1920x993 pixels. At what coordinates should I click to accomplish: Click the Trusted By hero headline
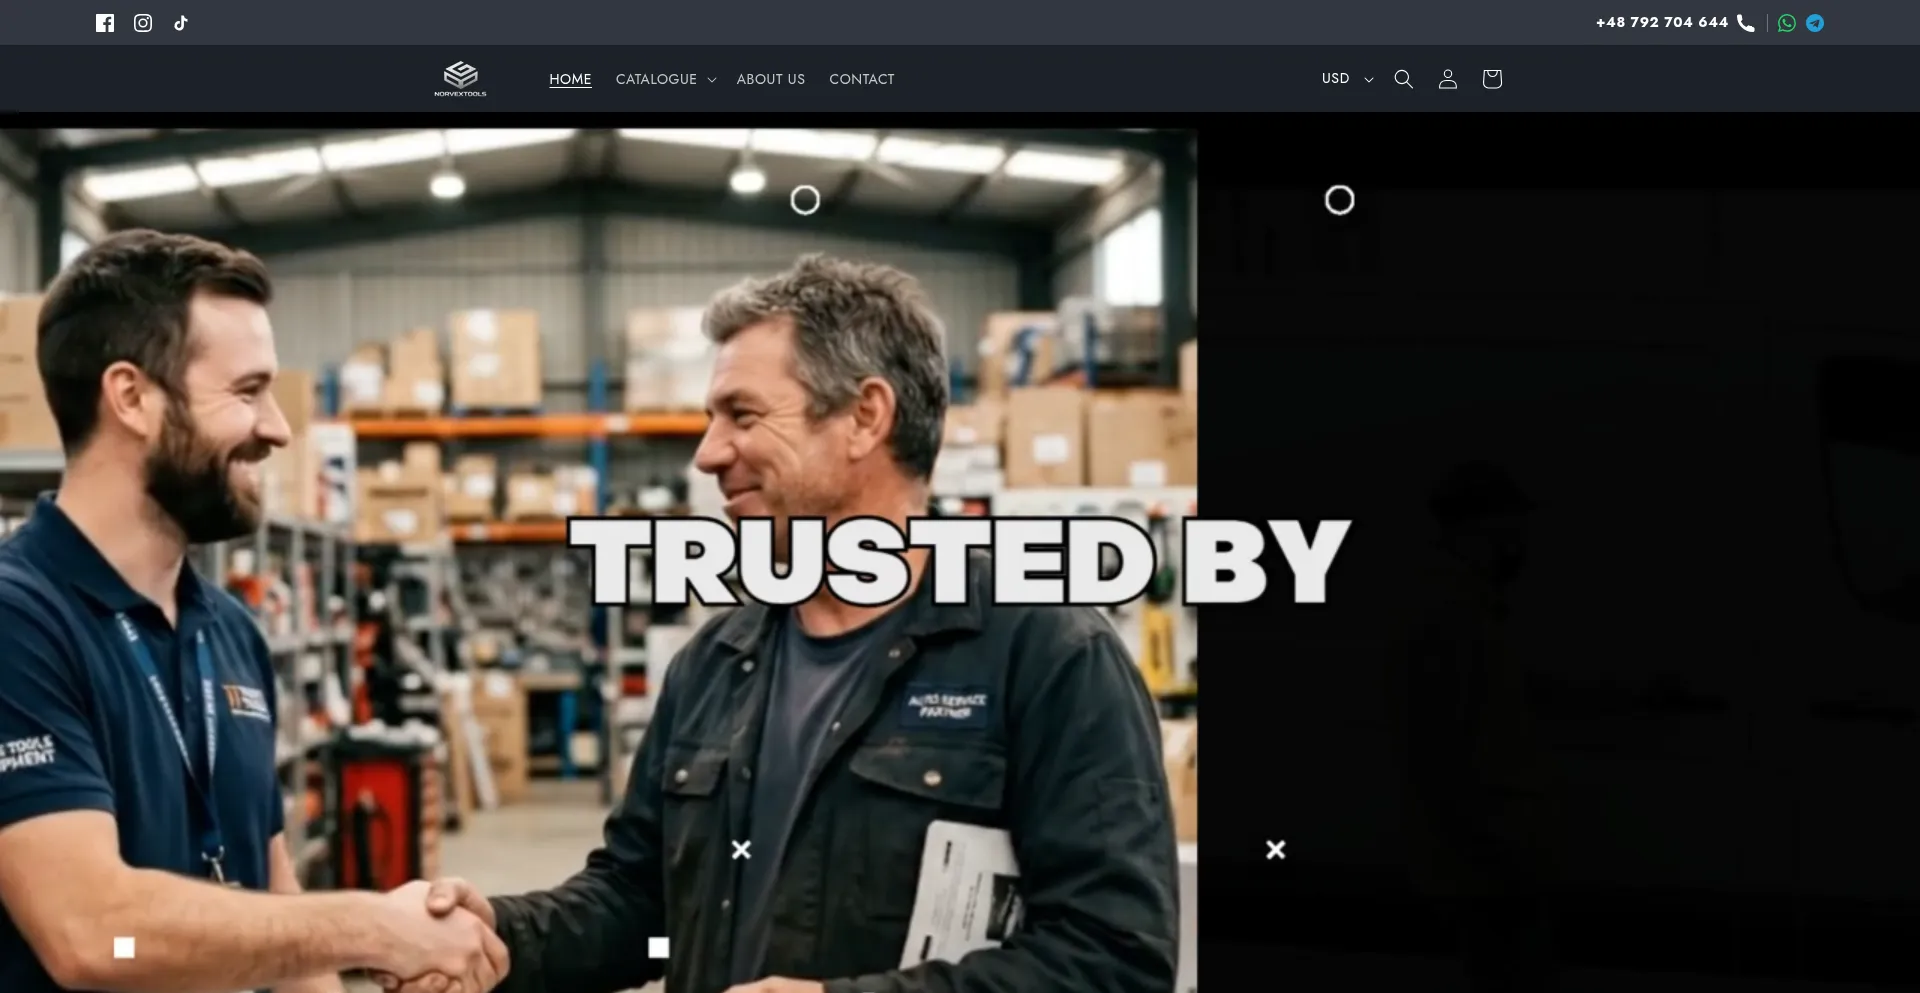click(x=960, y=561)
